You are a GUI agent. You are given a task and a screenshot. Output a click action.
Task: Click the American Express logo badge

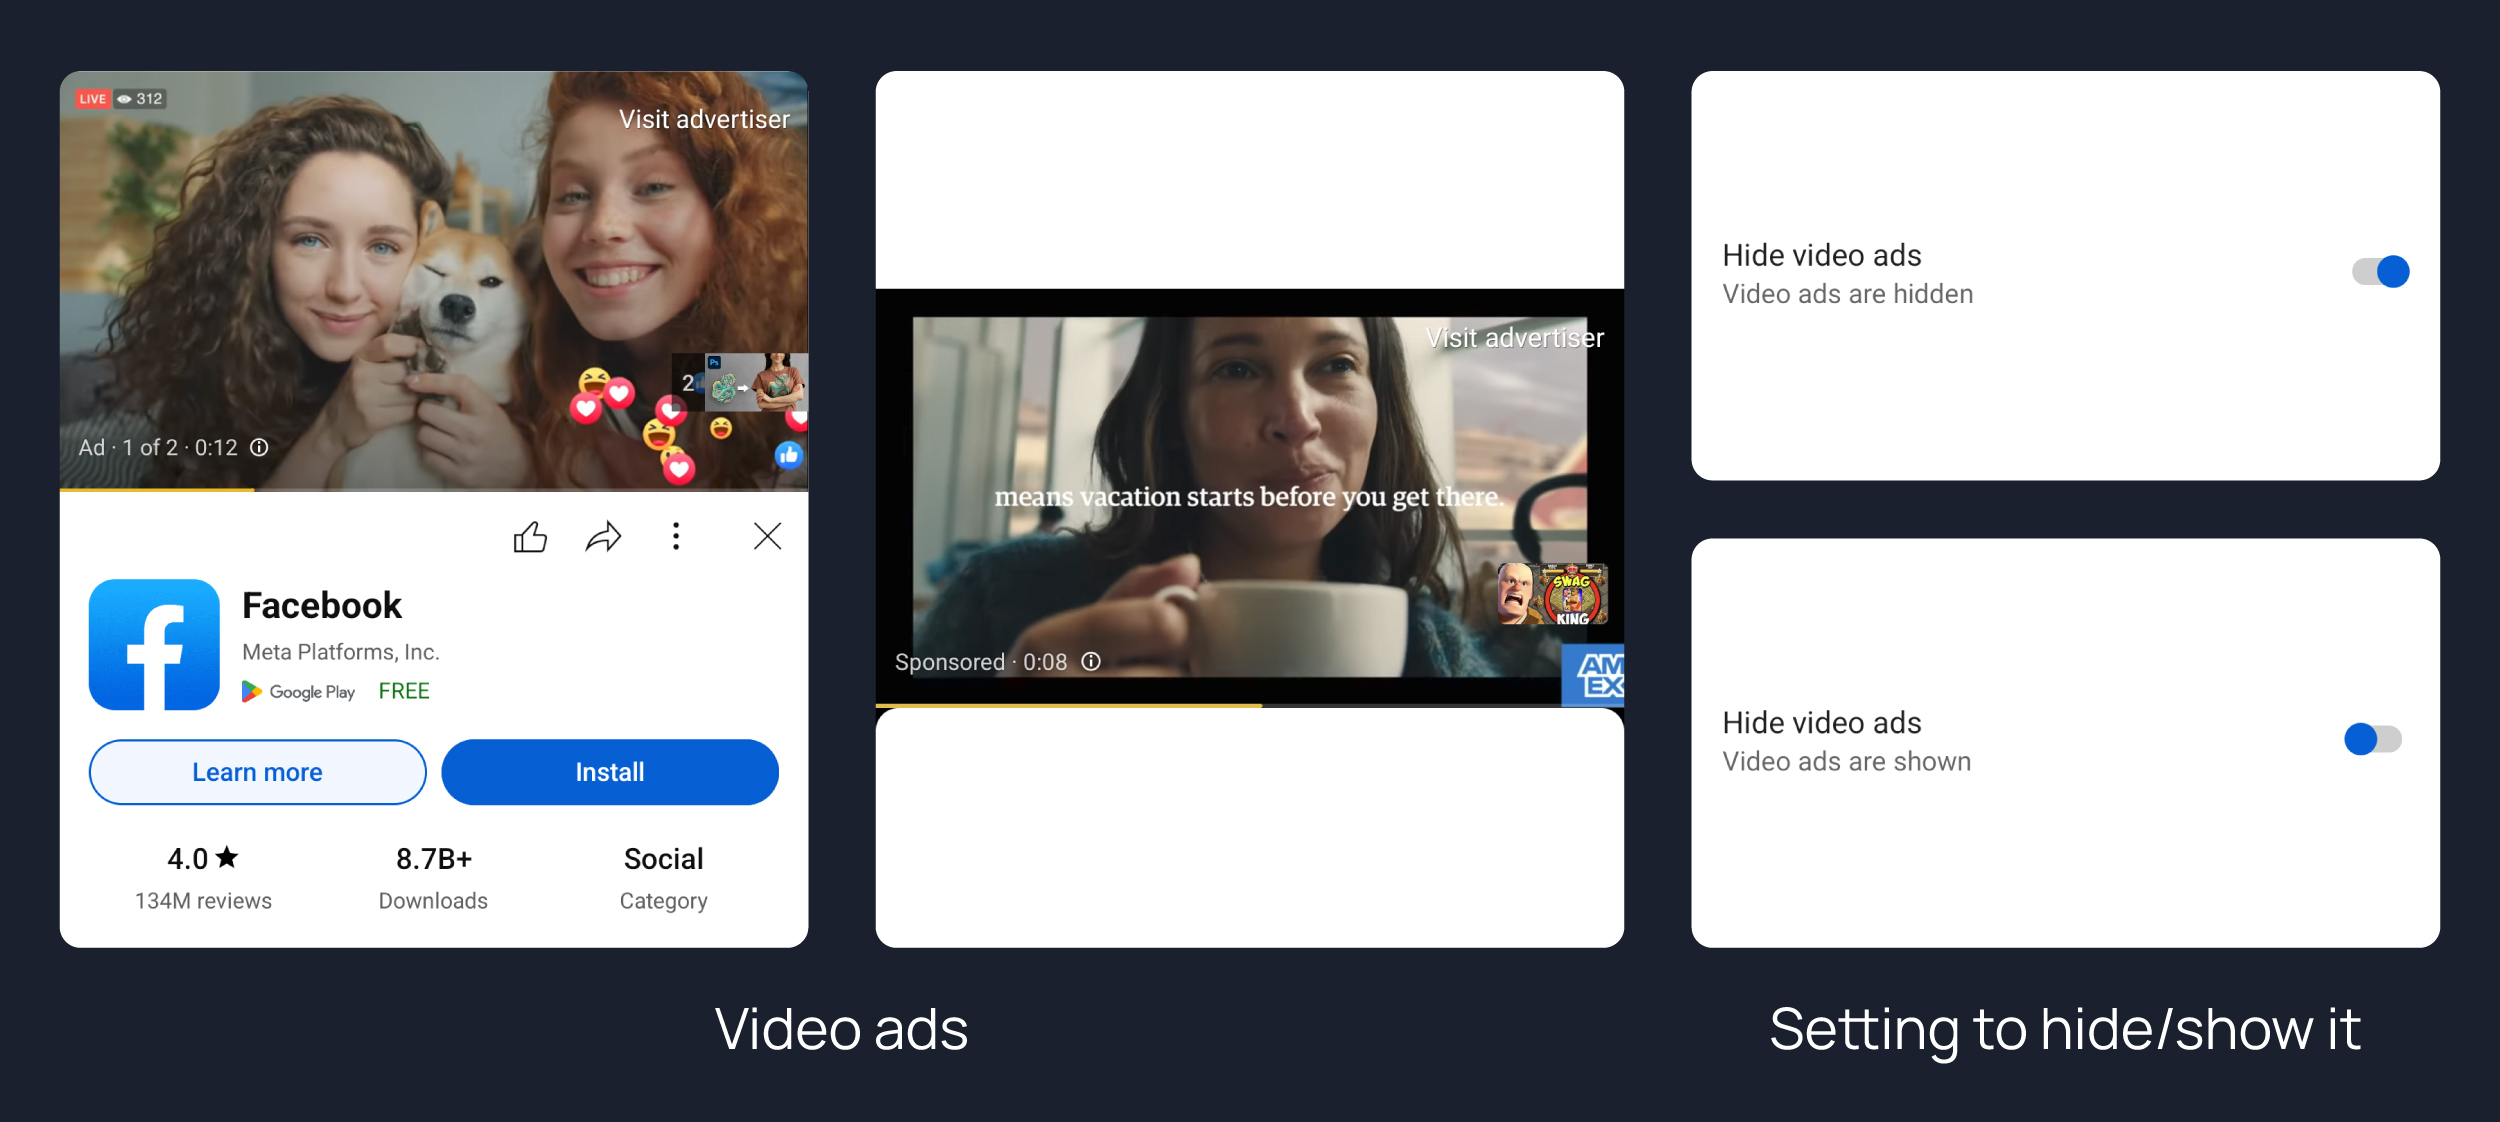click(1594, 675)
